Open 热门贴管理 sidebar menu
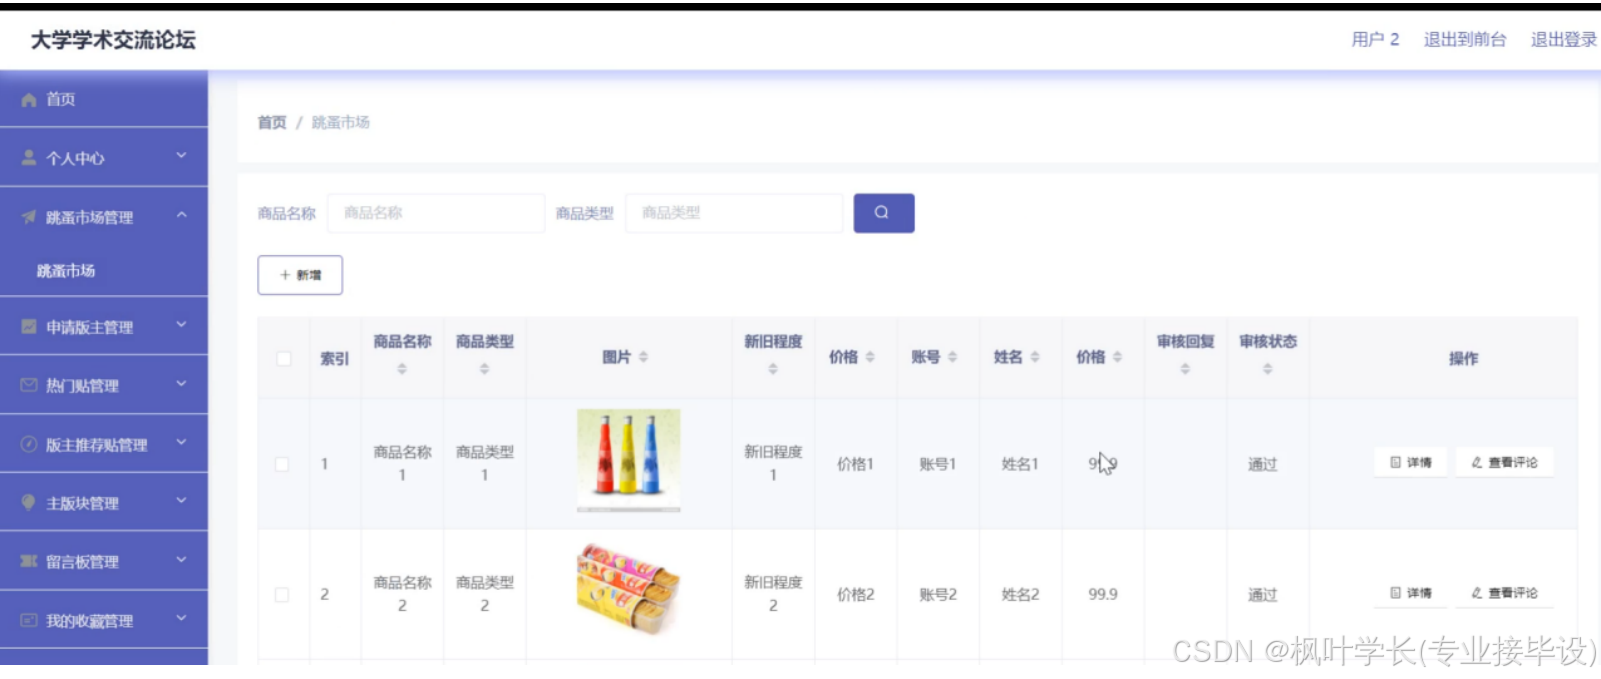 click(104, 385)
